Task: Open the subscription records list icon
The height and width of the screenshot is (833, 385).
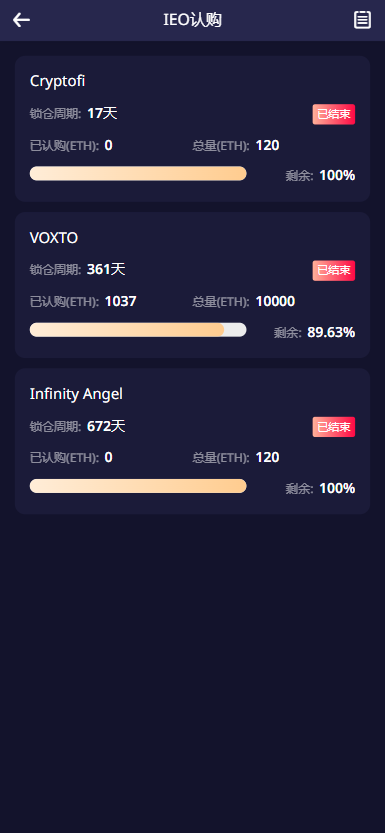Action: (x=362, y=20)
